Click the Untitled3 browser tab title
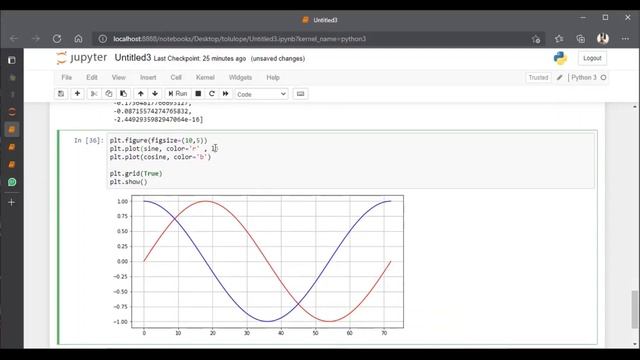This screenshot has width=640, height=360. coord(325,20)
